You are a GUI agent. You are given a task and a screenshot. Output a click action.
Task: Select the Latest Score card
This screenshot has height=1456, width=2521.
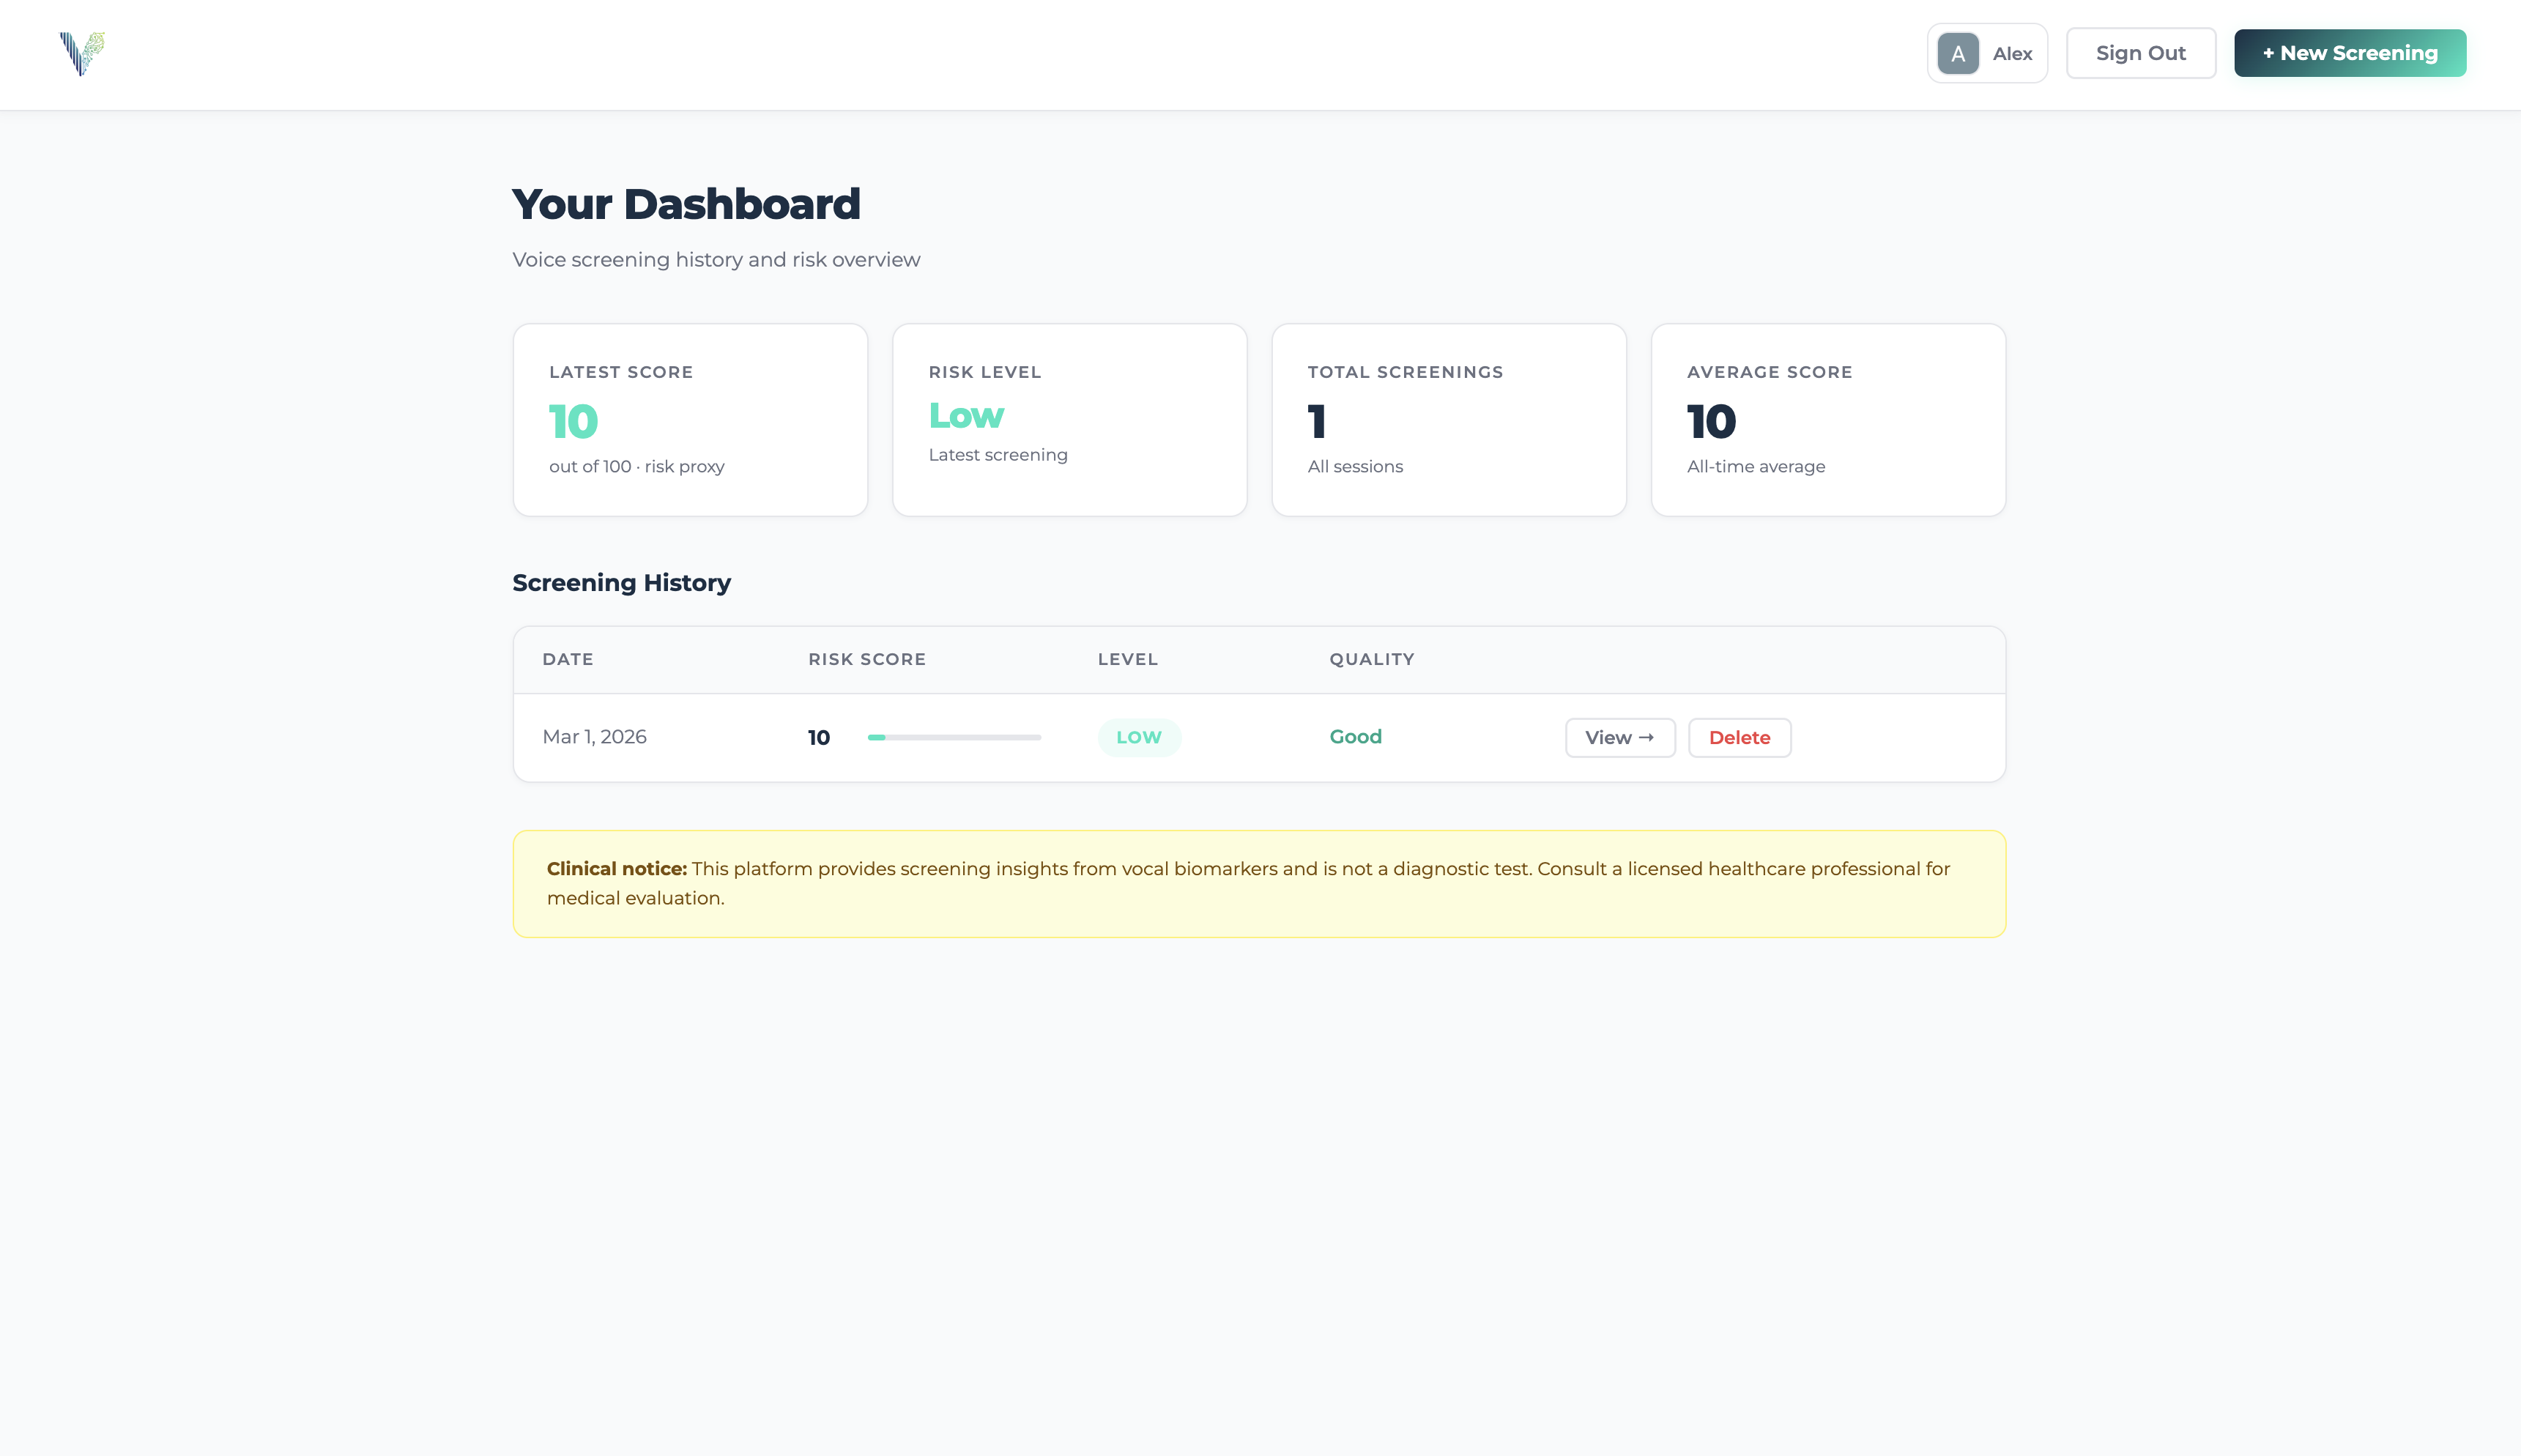tap(690, 419)
